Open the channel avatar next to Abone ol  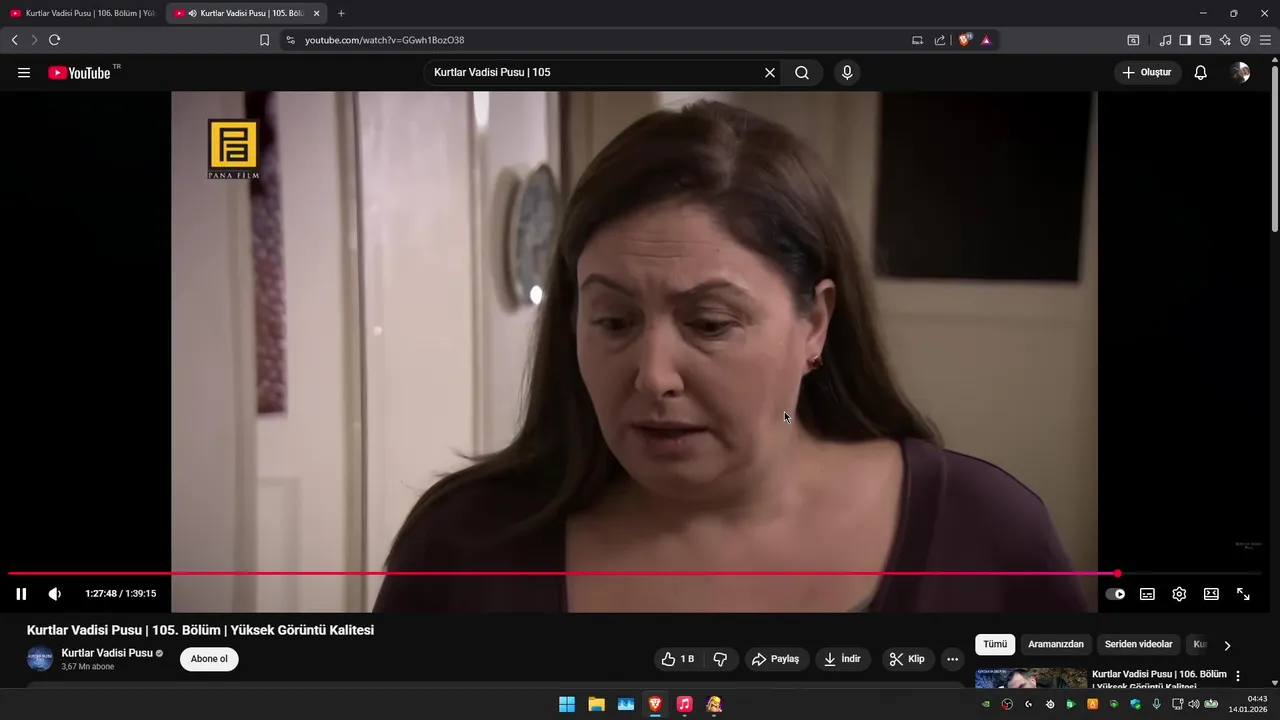click(x=40, y=659)
